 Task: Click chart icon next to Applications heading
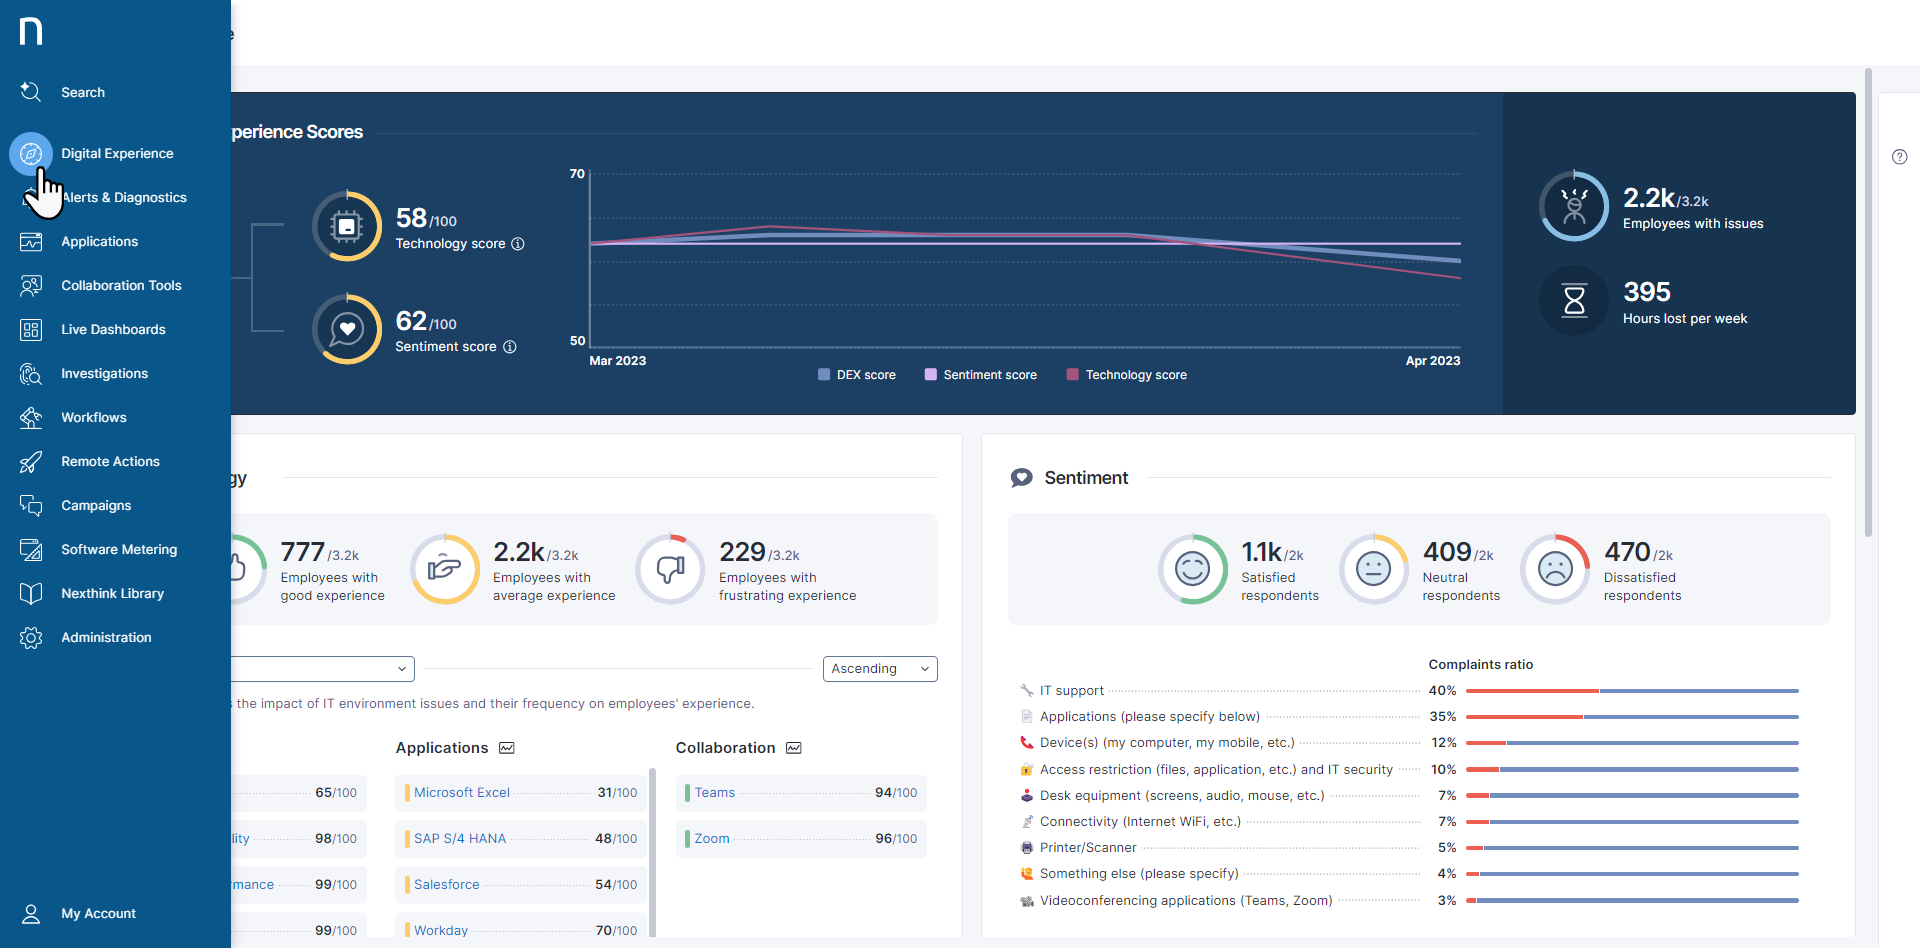coord(507,748)
